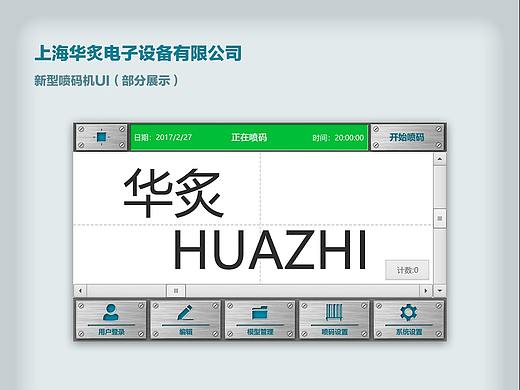This screenshot has width=520, height=390.
Task: Click the vertical scrollbar up arrow
Action: coord(440,159)
